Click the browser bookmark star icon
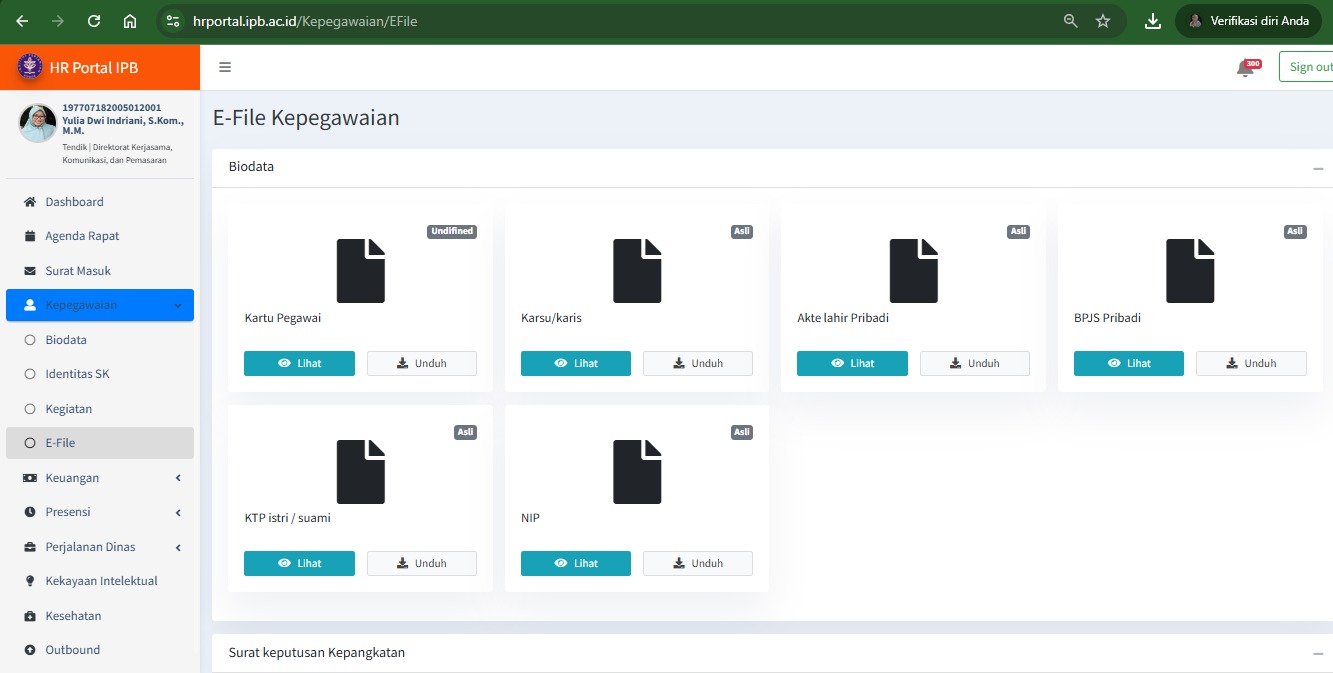 pos(1103,21)
